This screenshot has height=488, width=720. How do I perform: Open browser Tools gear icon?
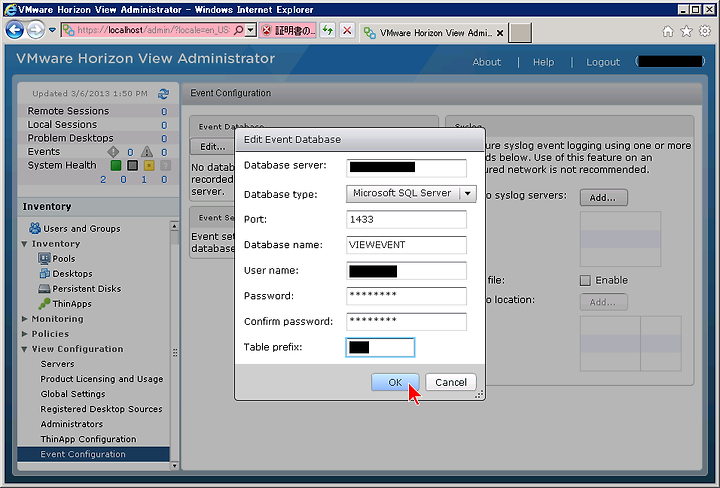pos(705,31)
